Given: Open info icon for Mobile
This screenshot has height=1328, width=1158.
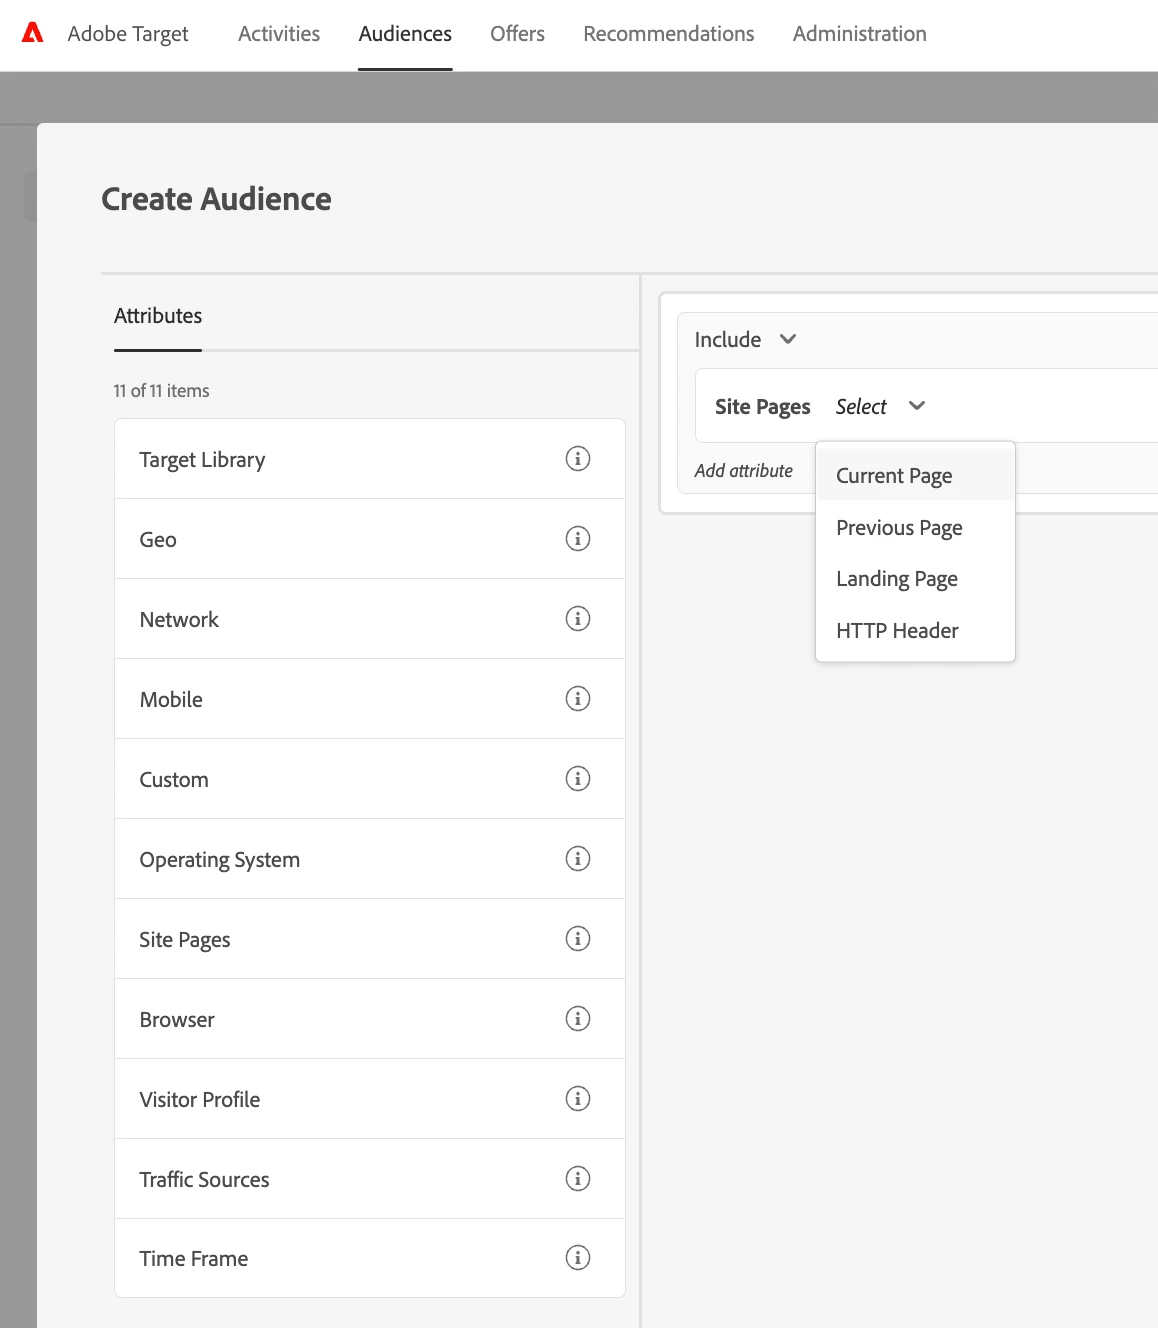Looking at the screenshot, I should click(578, 699).
